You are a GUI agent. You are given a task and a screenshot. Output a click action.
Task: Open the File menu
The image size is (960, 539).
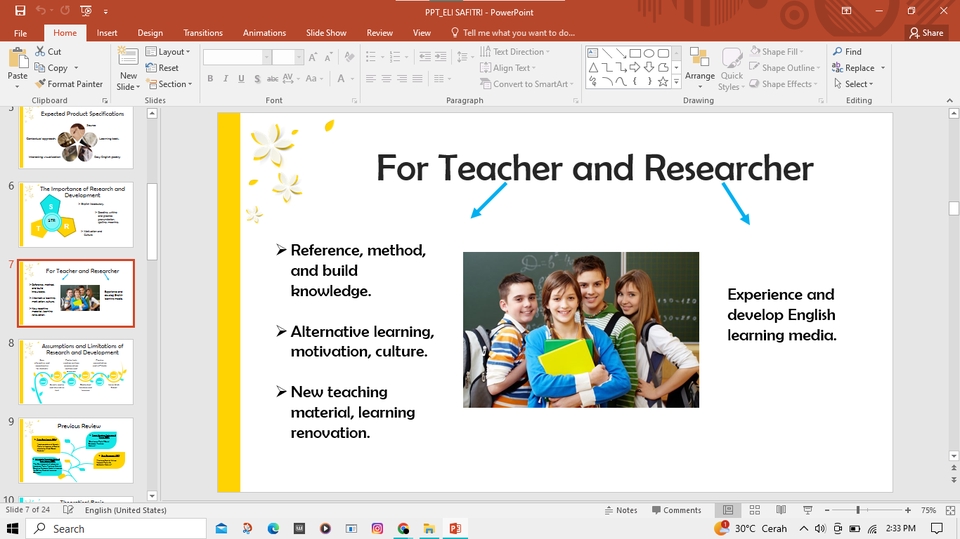pyautogui.click(x=20, y=33)
